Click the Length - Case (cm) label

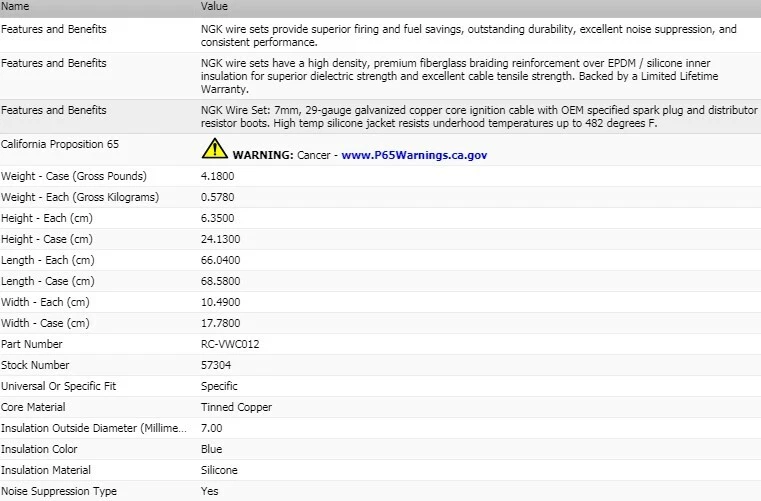pos(48,281)
